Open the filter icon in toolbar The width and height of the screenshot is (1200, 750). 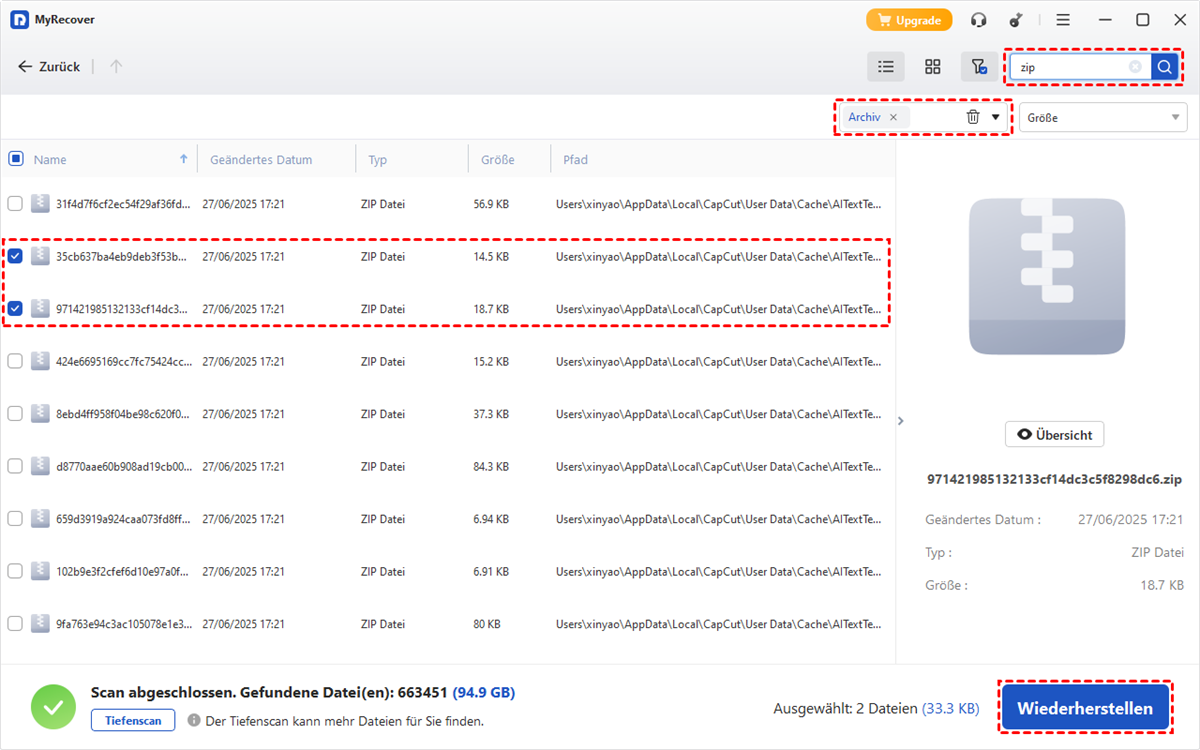pos(979,67)
